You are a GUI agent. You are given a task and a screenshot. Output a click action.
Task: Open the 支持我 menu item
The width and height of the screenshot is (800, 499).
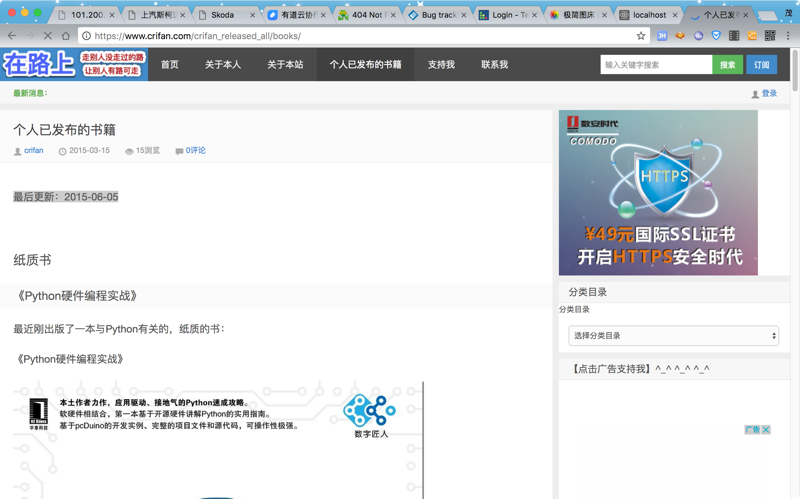[441, 65]
